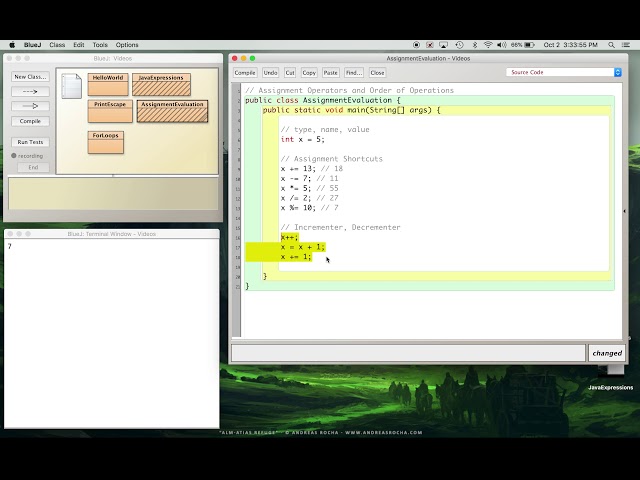Click the screen recording status icon
The width and height of the screenshot is (640, 480).
[x=416, y=45]
